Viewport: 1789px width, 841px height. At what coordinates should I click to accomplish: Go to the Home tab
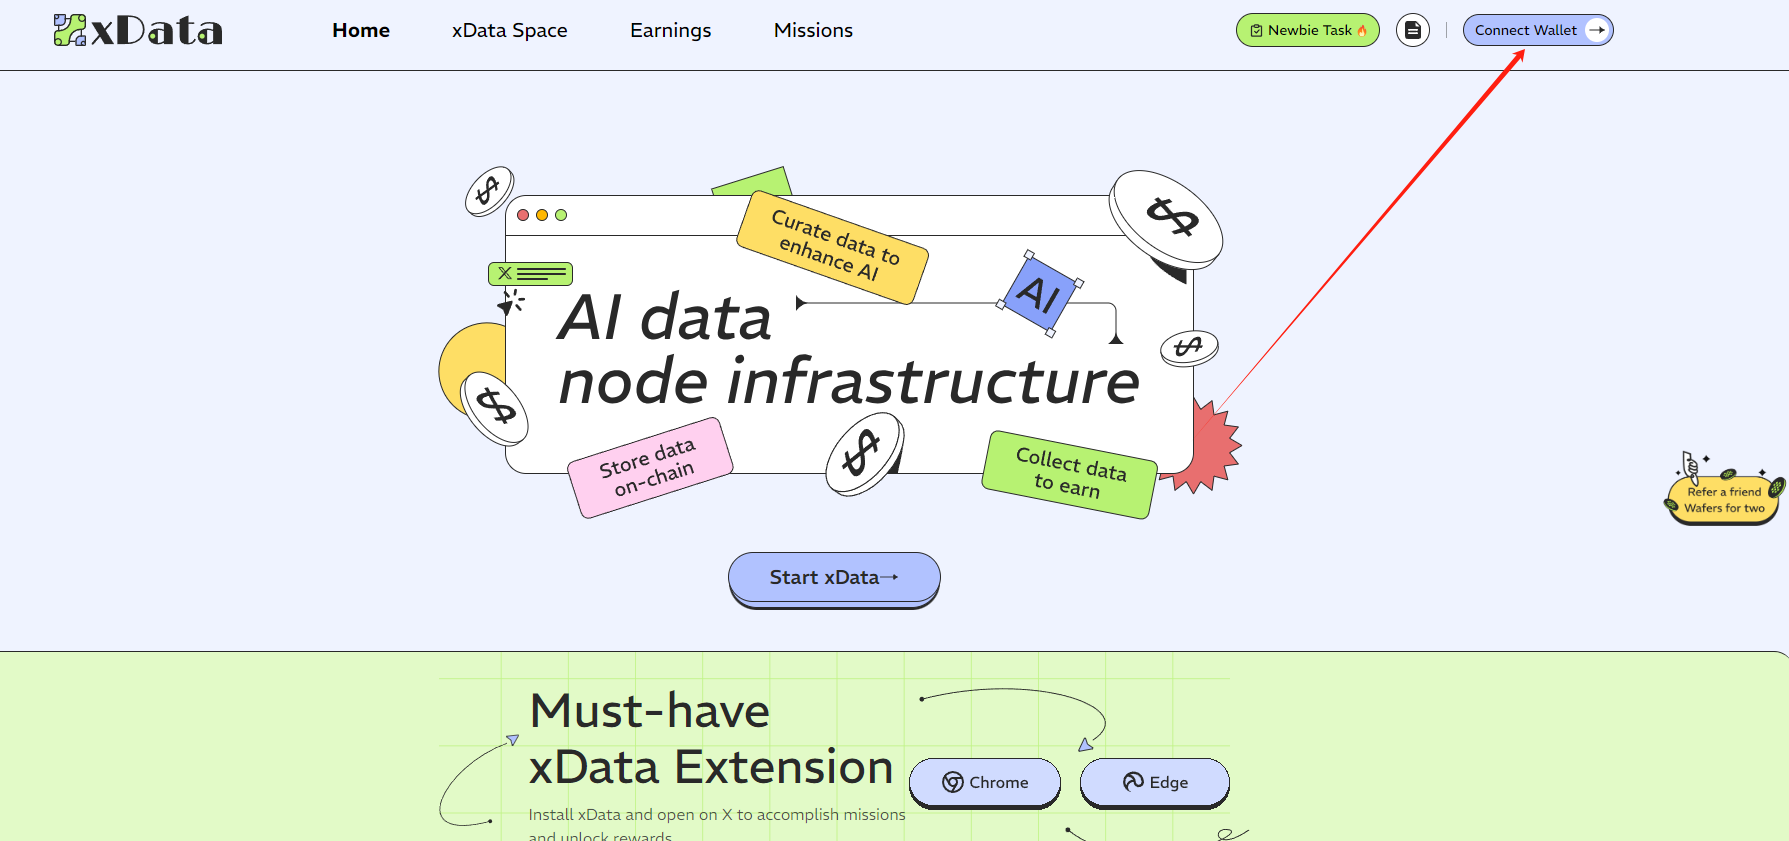pyautogui.click(x=361, y=30)
